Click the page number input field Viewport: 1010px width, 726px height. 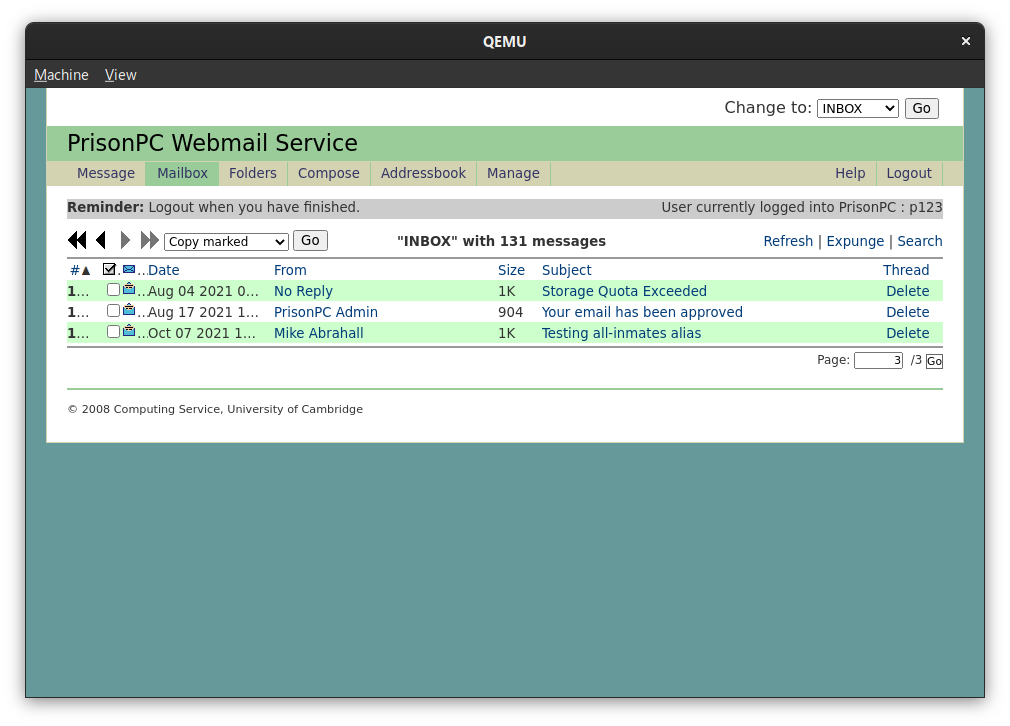coord(878,361)
